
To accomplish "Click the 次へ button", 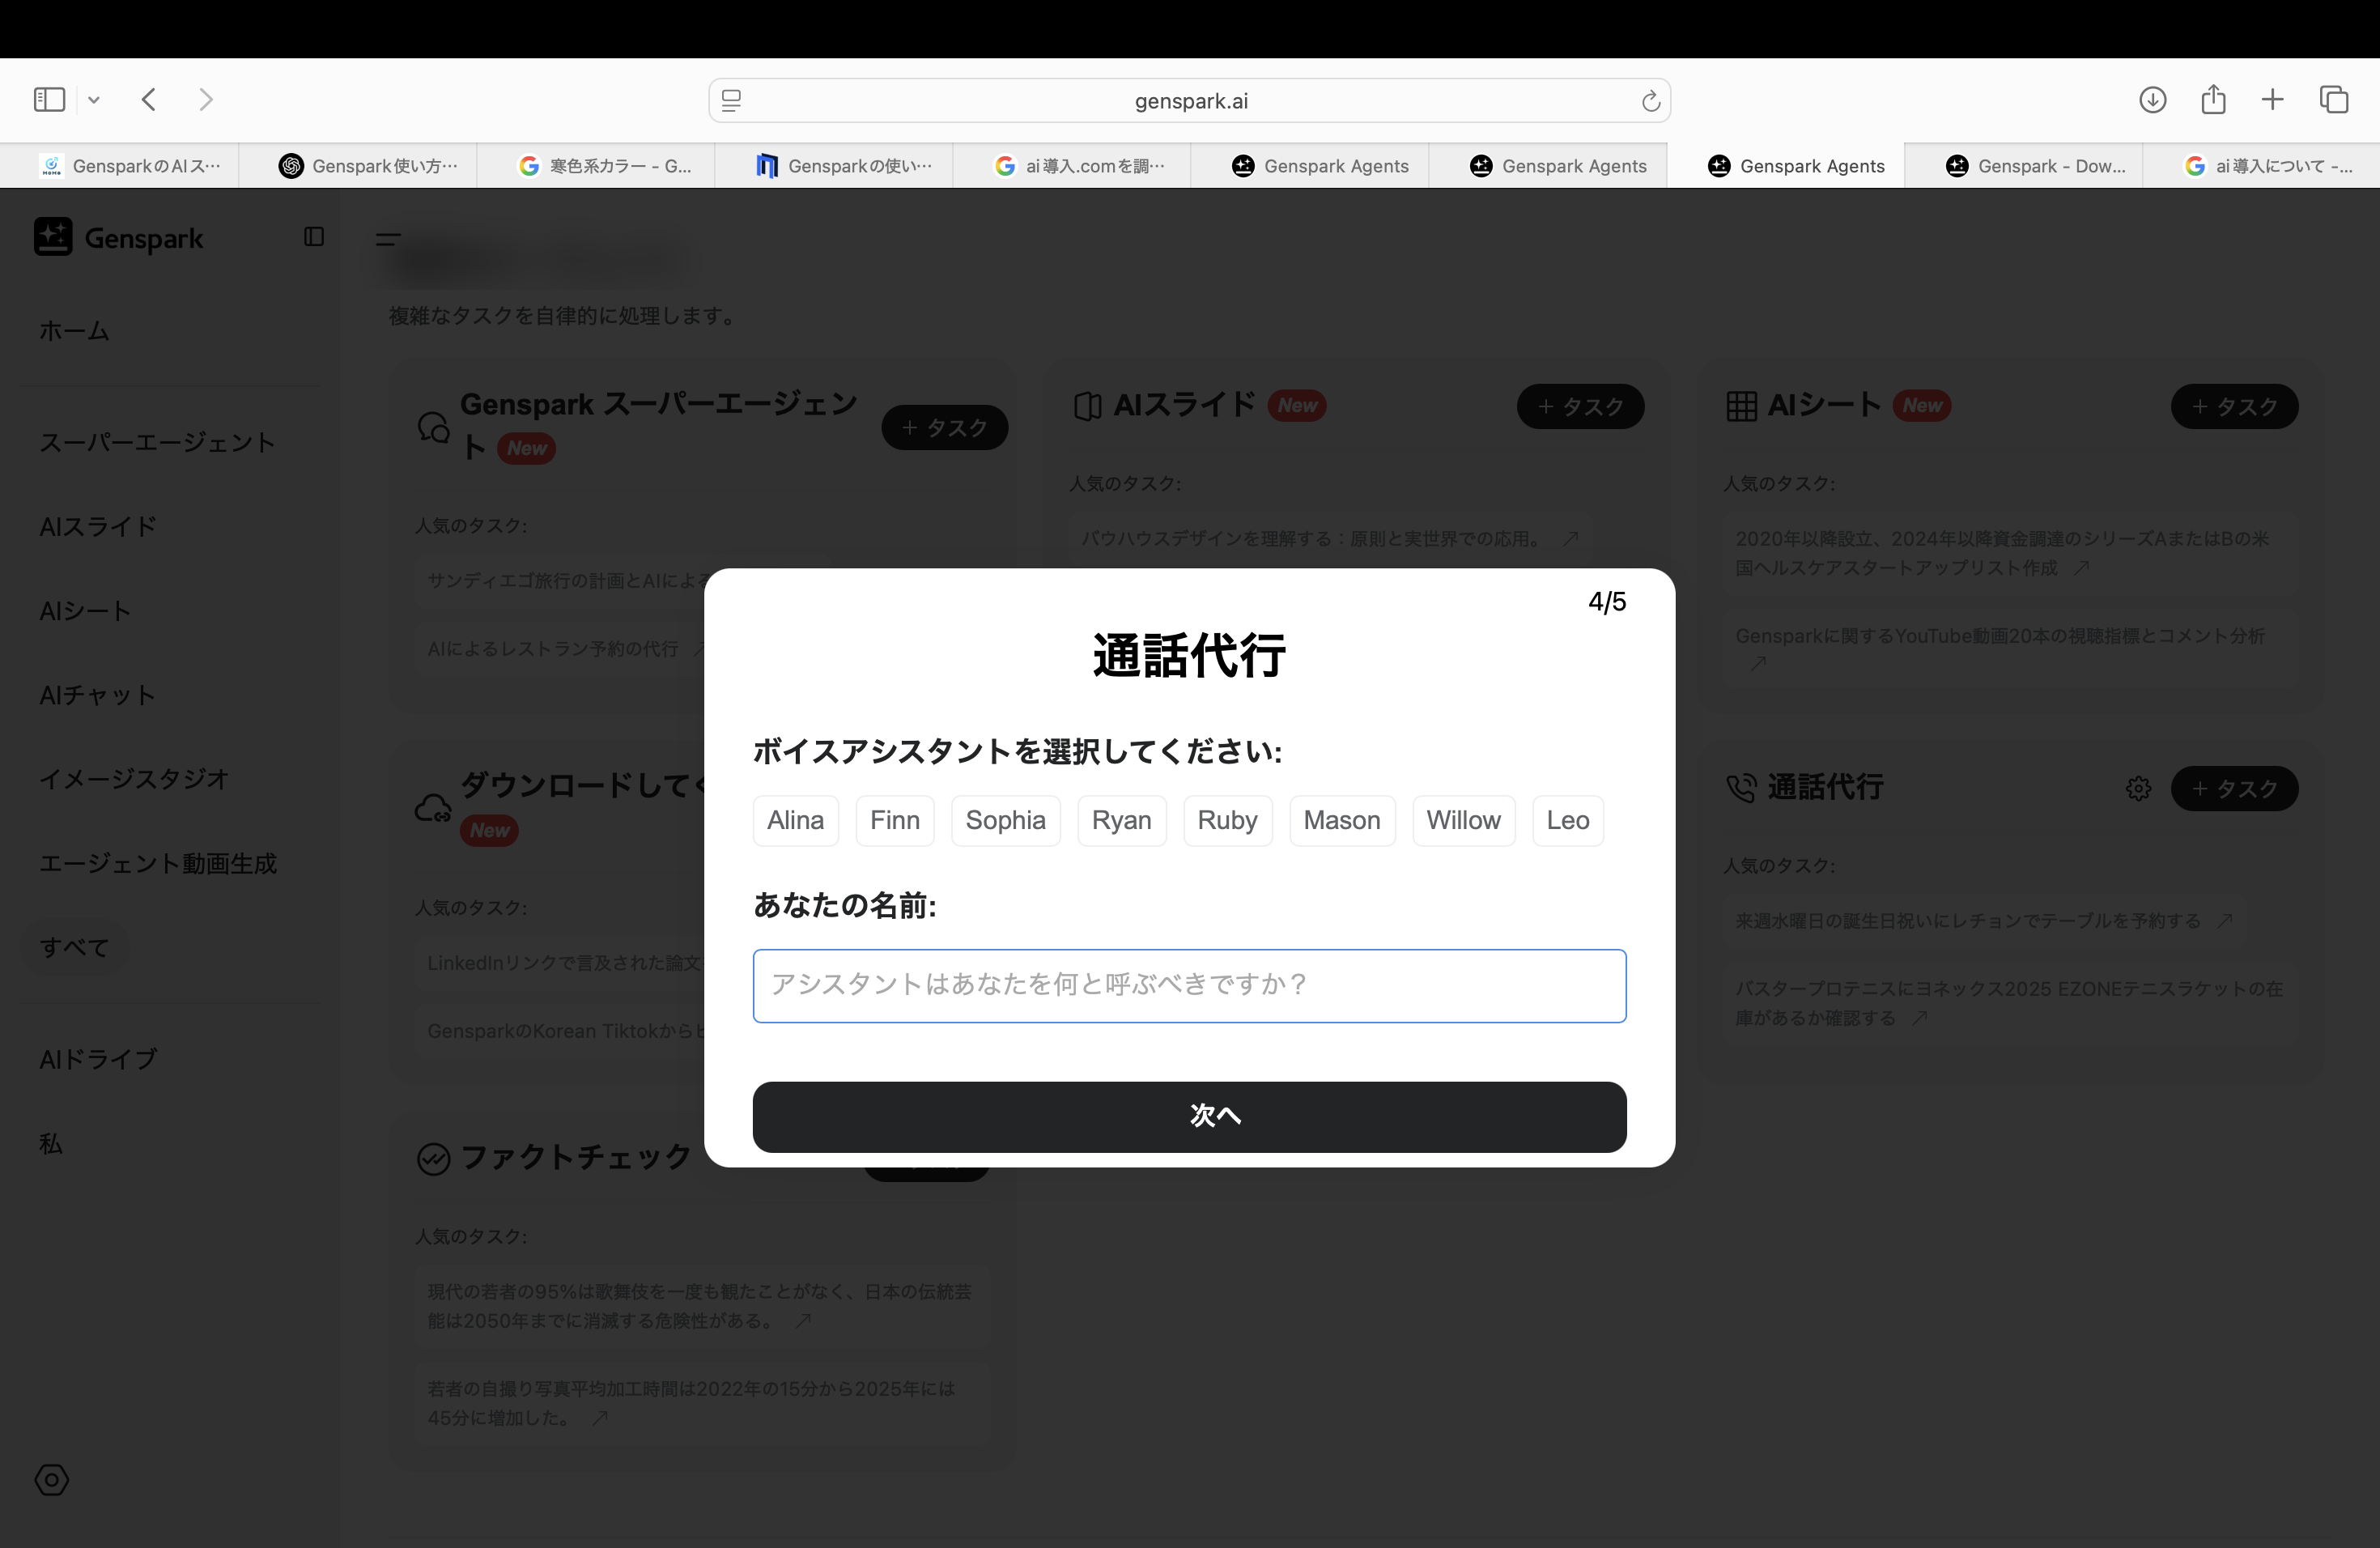I will [1190, 1117].
